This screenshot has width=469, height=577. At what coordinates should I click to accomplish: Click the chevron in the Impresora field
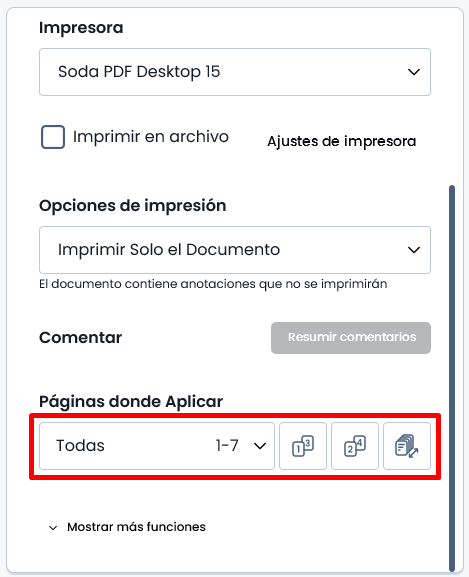414,72
